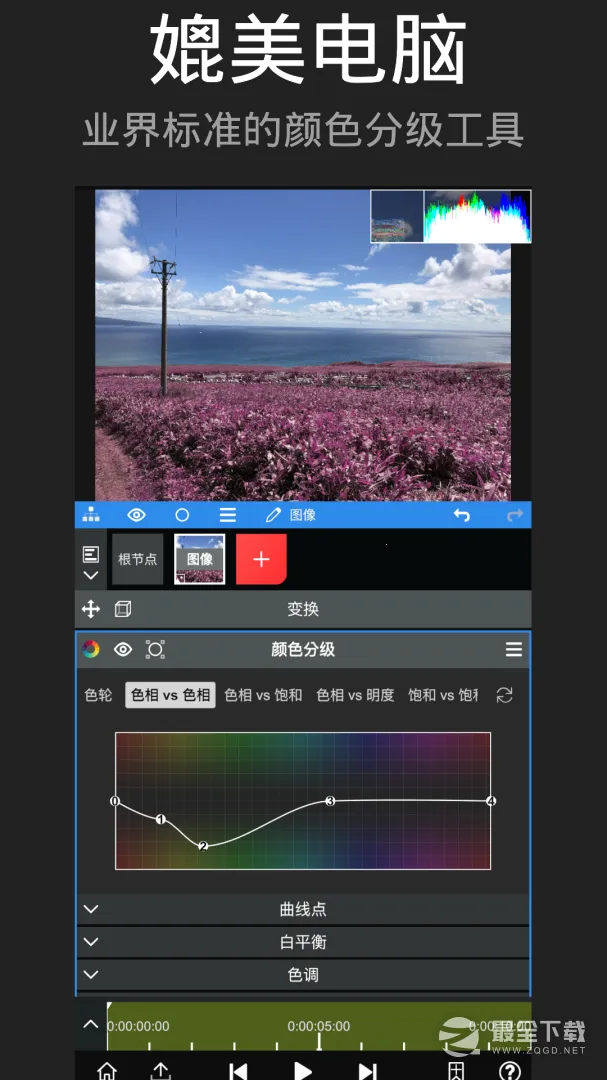Expand the 白平衡 section
This screenshot has width=607, height=1080.
pos(303,942)
